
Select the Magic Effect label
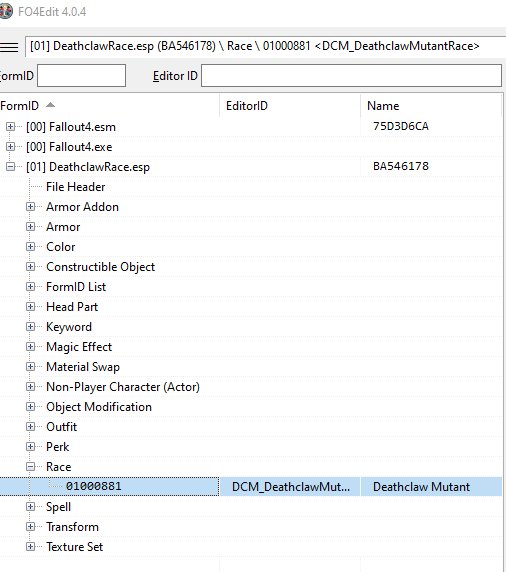[x=79, y=347]
